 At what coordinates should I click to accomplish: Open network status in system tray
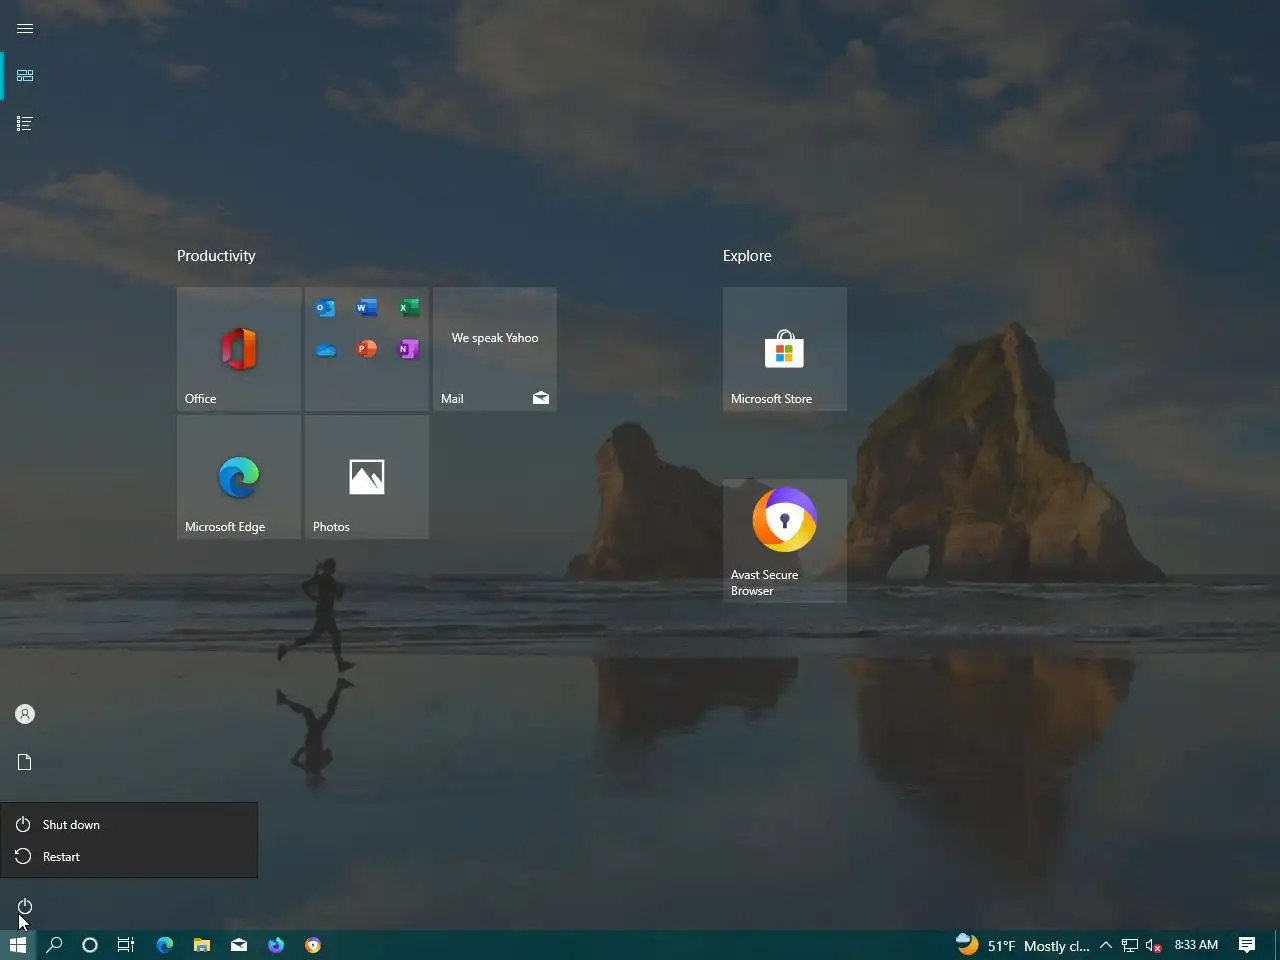click(x=1130, y=945)
